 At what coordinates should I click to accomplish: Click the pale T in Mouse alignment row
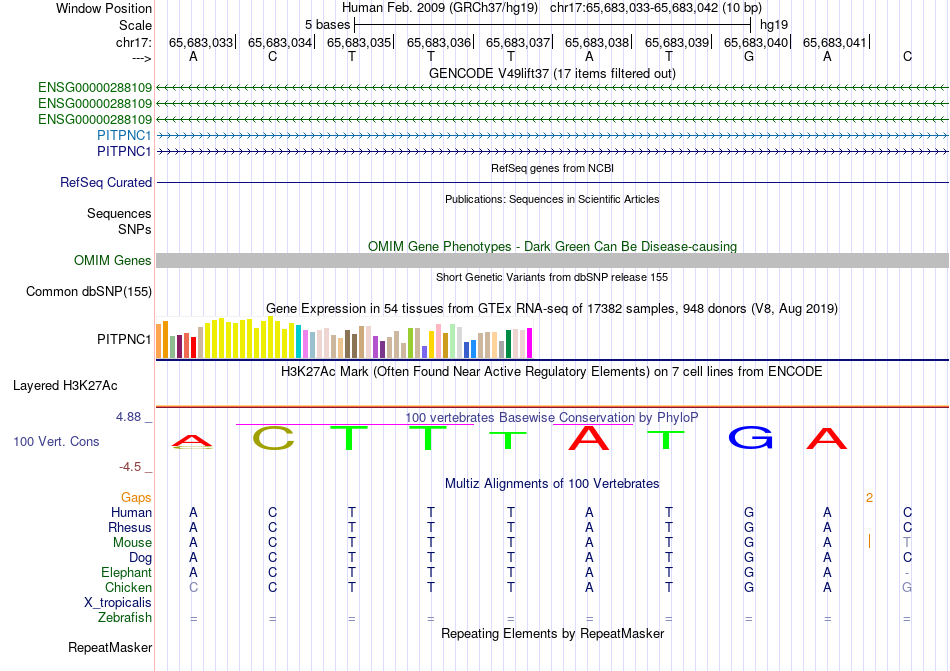point(907,543)
